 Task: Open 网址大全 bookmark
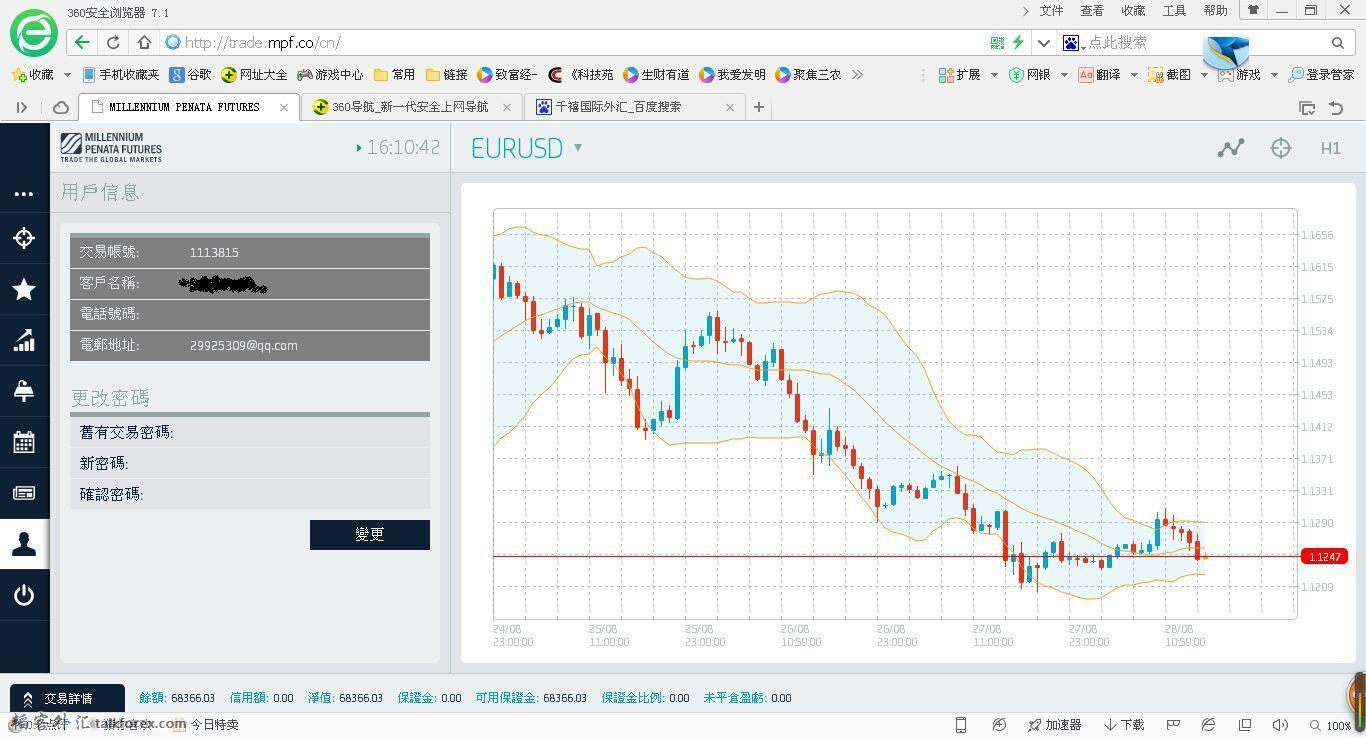pos(254,75)
